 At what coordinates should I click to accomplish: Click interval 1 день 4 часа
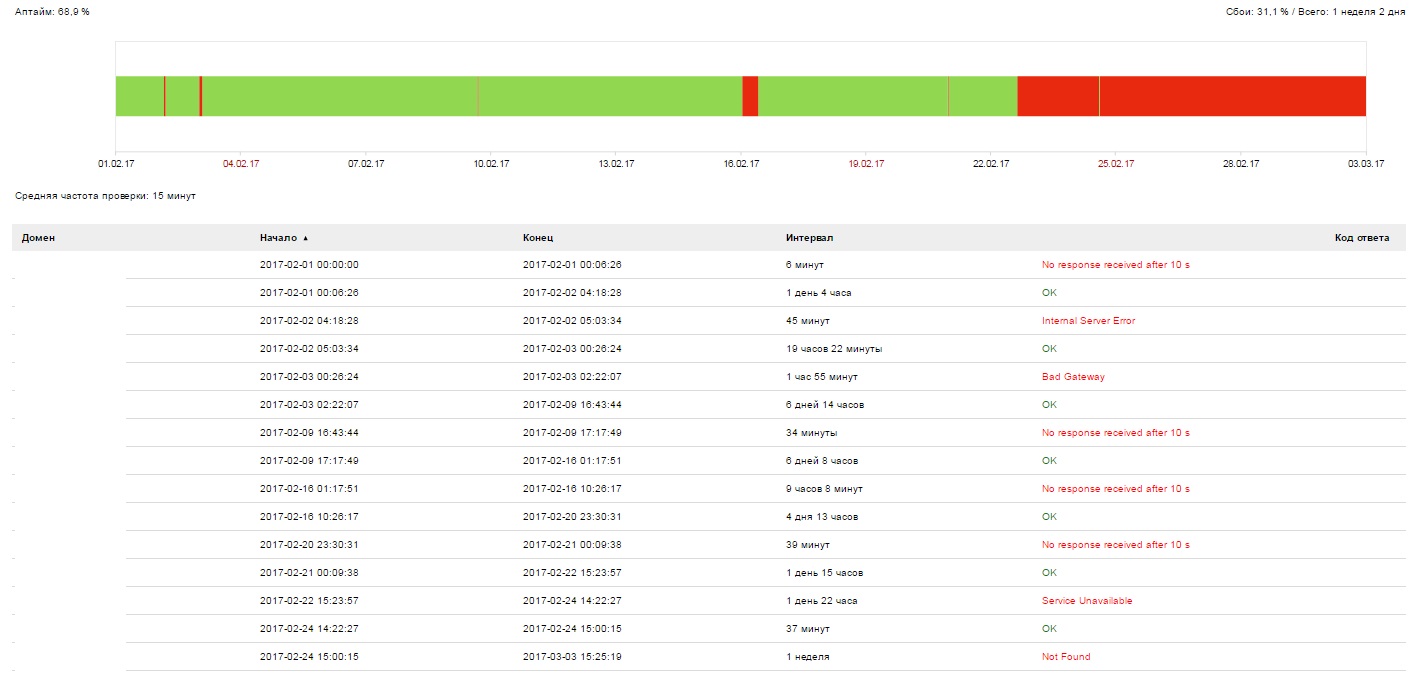pyautogui.click(x=818, y=293)
